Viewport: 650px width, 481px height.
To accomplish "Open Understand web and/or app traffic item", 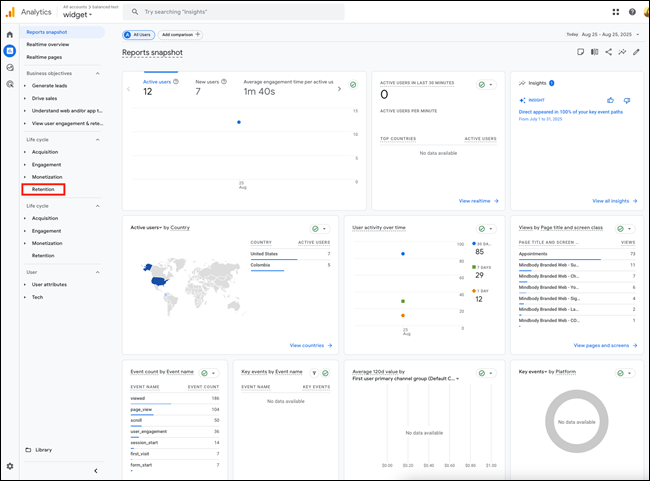I will coord(67,111).
